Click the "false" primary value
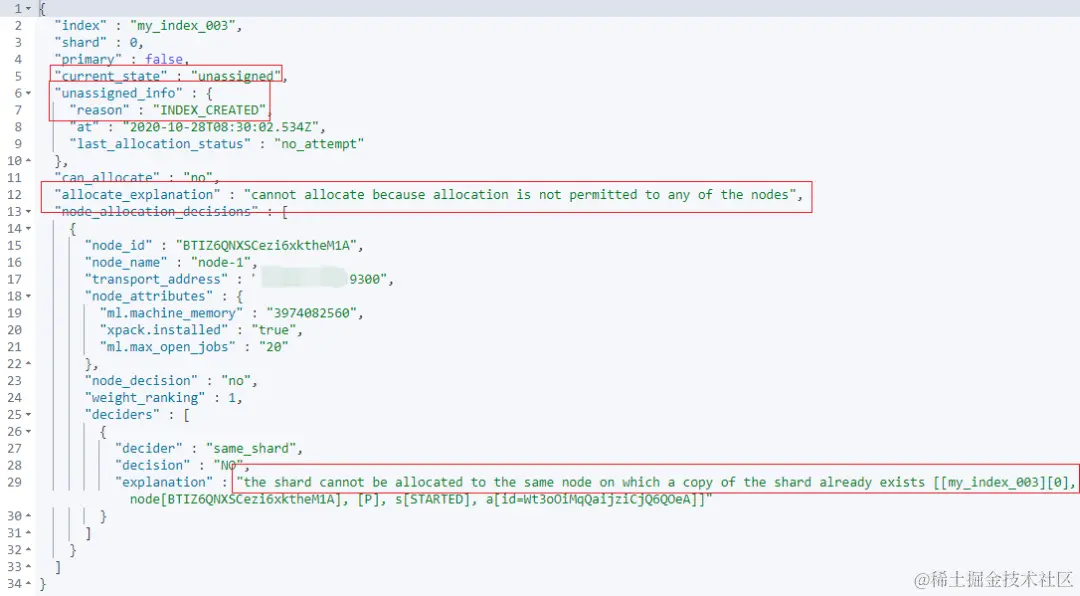The image size is (1080, 596). (x=164, y=59)
